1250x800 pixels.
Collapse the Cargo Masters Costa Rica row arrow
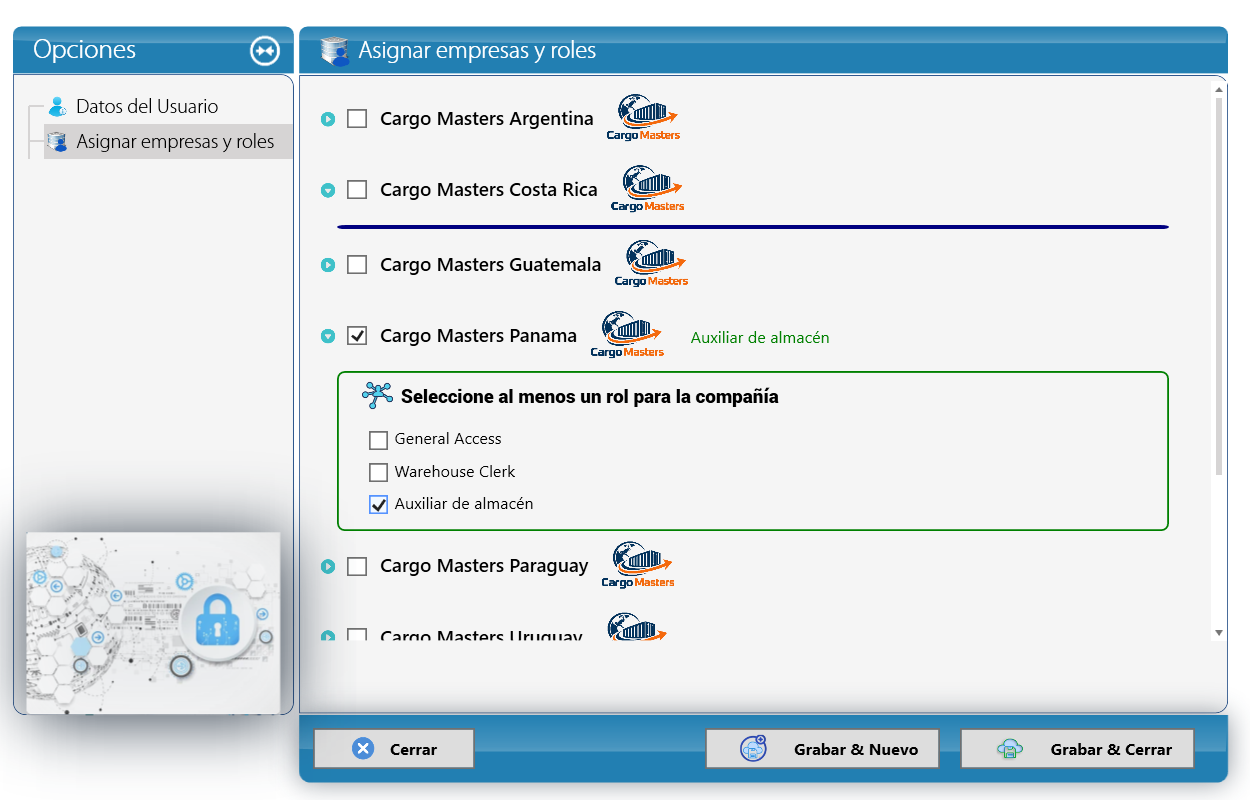327,190
